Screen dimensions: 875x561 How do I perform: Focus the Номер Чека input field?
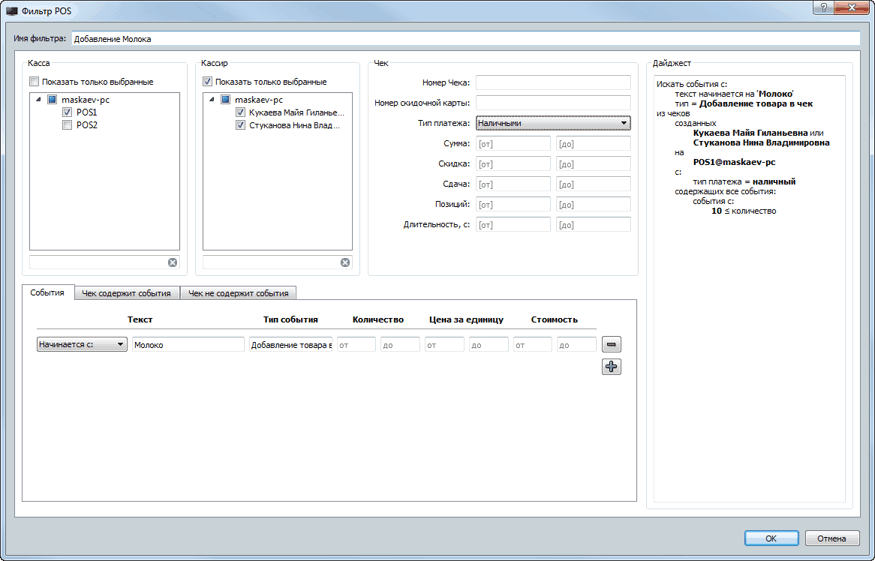(x=552, y=83)
